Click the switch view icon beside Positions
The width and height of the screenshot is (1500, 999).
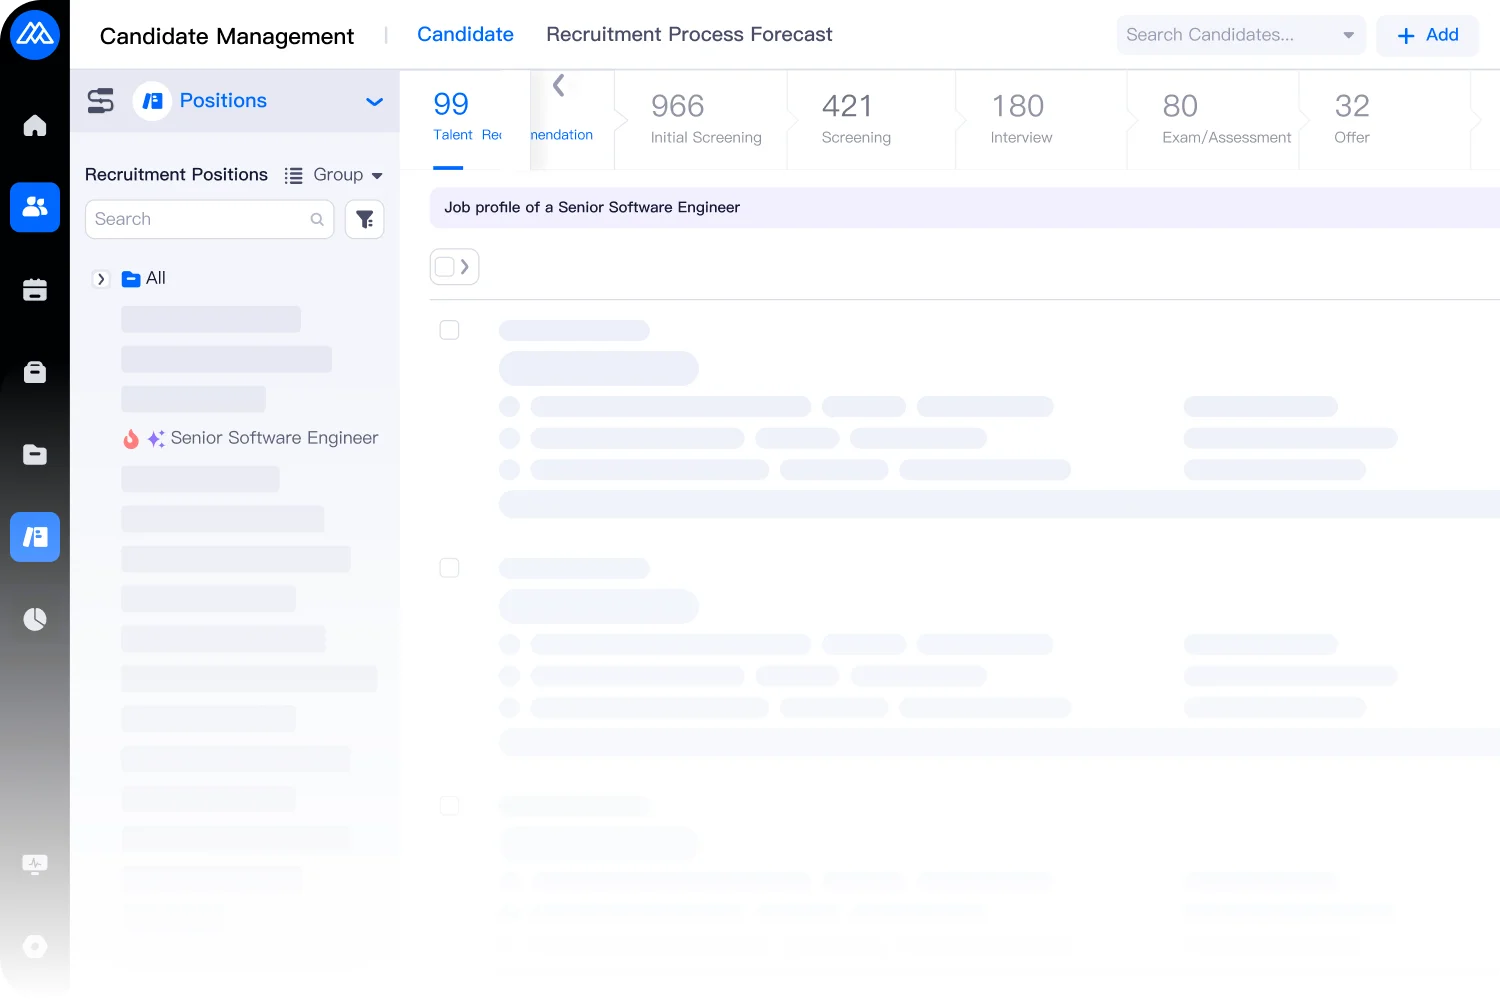101,101
